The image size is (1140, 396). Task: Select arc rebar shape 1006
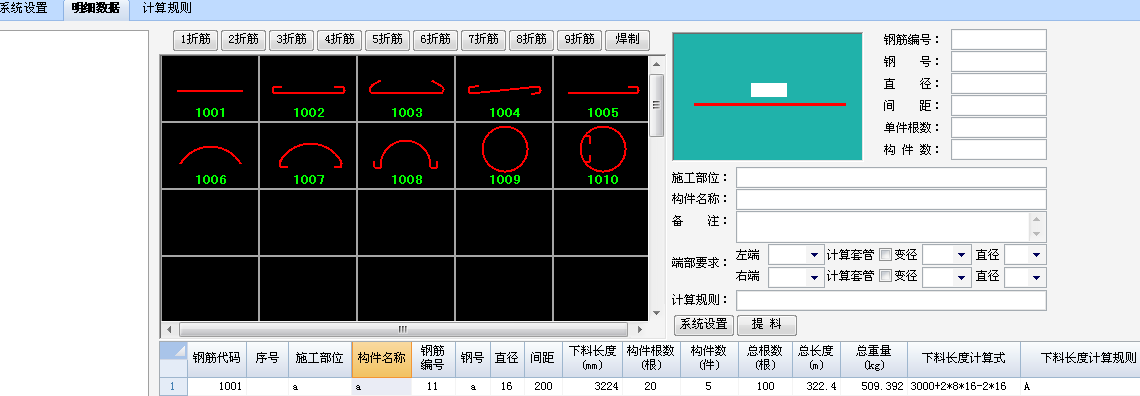209,155
